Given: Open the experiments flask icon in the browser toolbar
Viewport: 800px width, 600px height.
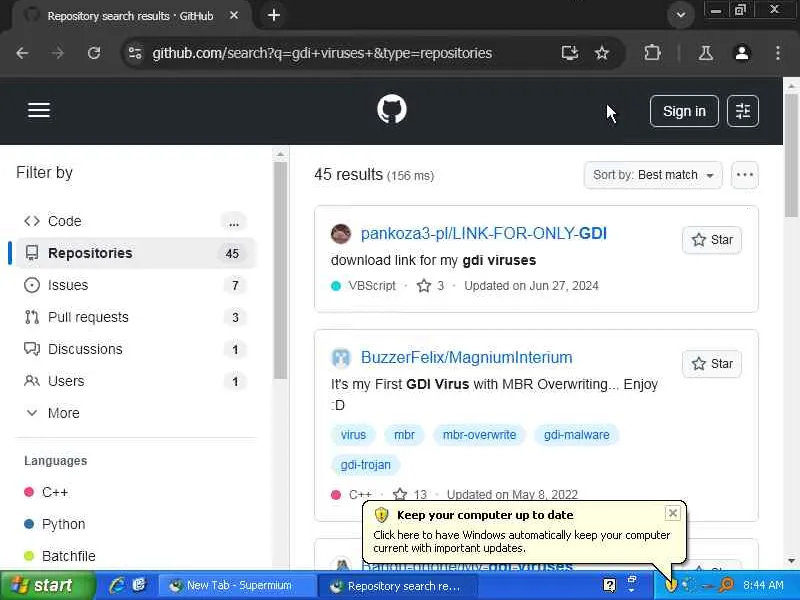Looking at the screenshot, I should coord(706,53).
